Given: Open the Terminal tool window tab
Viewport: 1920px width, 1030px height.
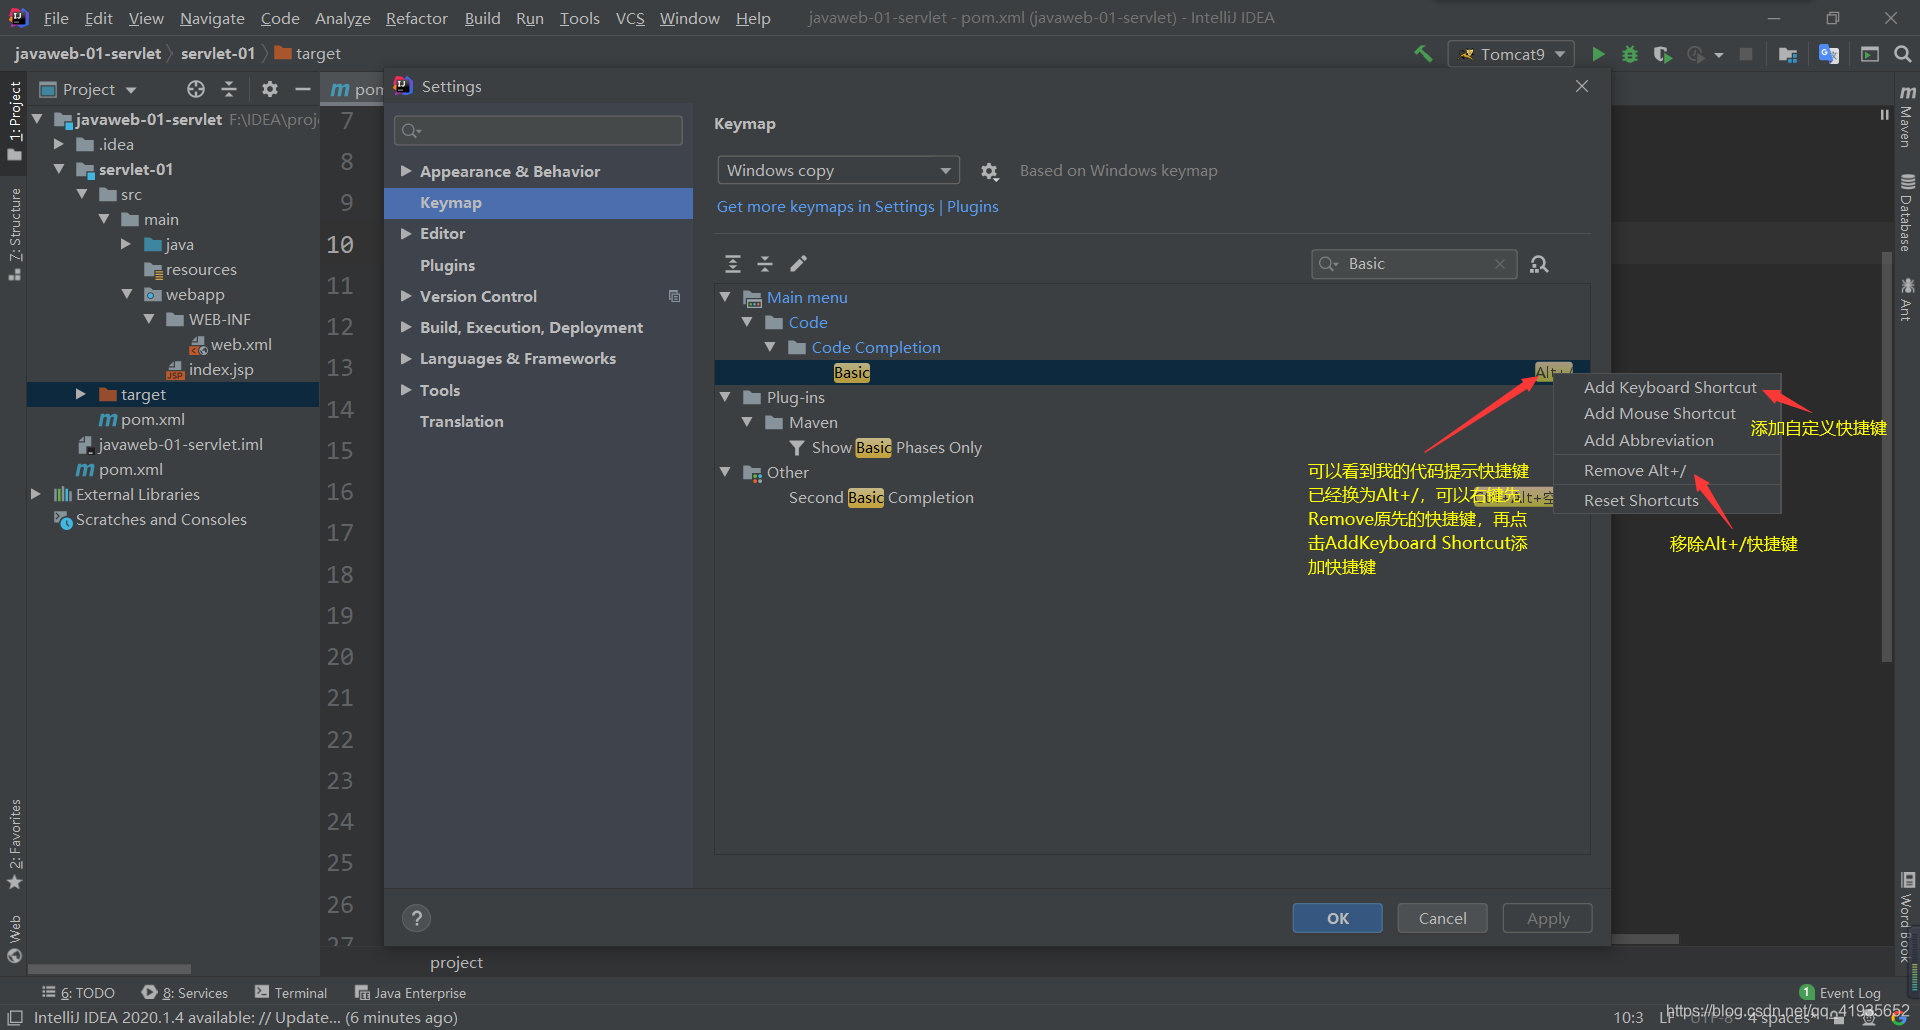Looking at the screenshot, I should coord(291,993).
